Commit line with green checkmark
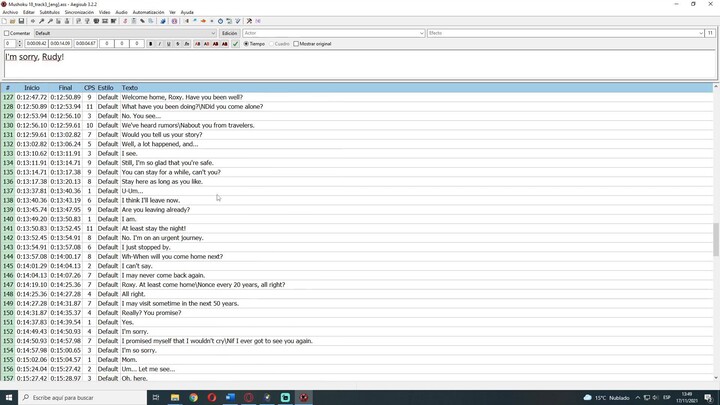This screenshot has height=405, width=720. coord(236,44)
